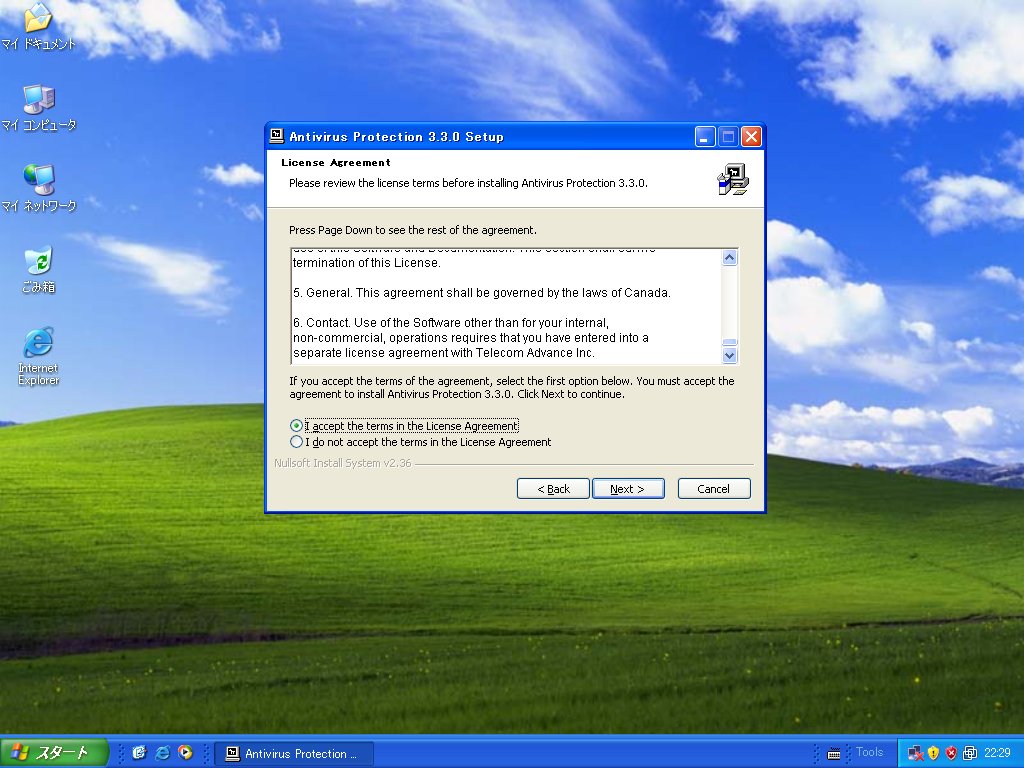Click the setup title bar icon

tap(277, 136)
